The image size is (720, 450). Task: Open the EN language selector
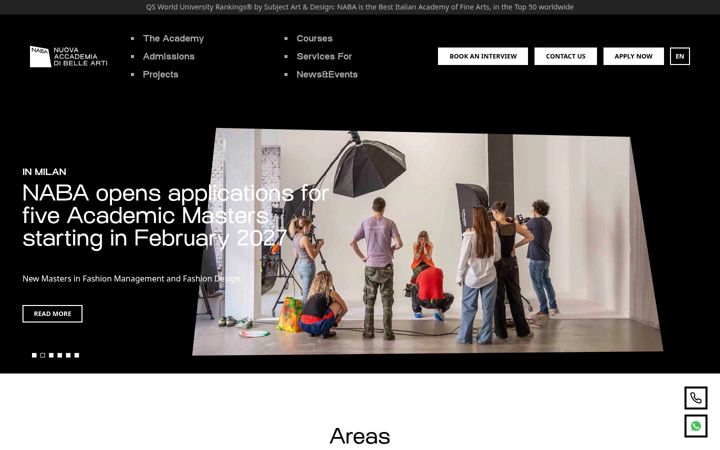coord(680,56)
